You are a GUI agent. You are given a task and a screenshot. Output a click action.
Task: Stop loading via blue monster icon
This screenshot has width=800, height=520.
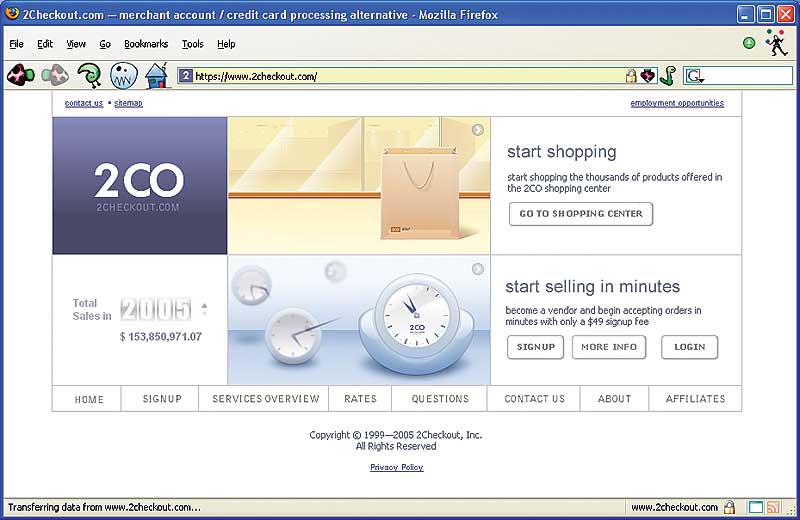(x=123, y=76)
